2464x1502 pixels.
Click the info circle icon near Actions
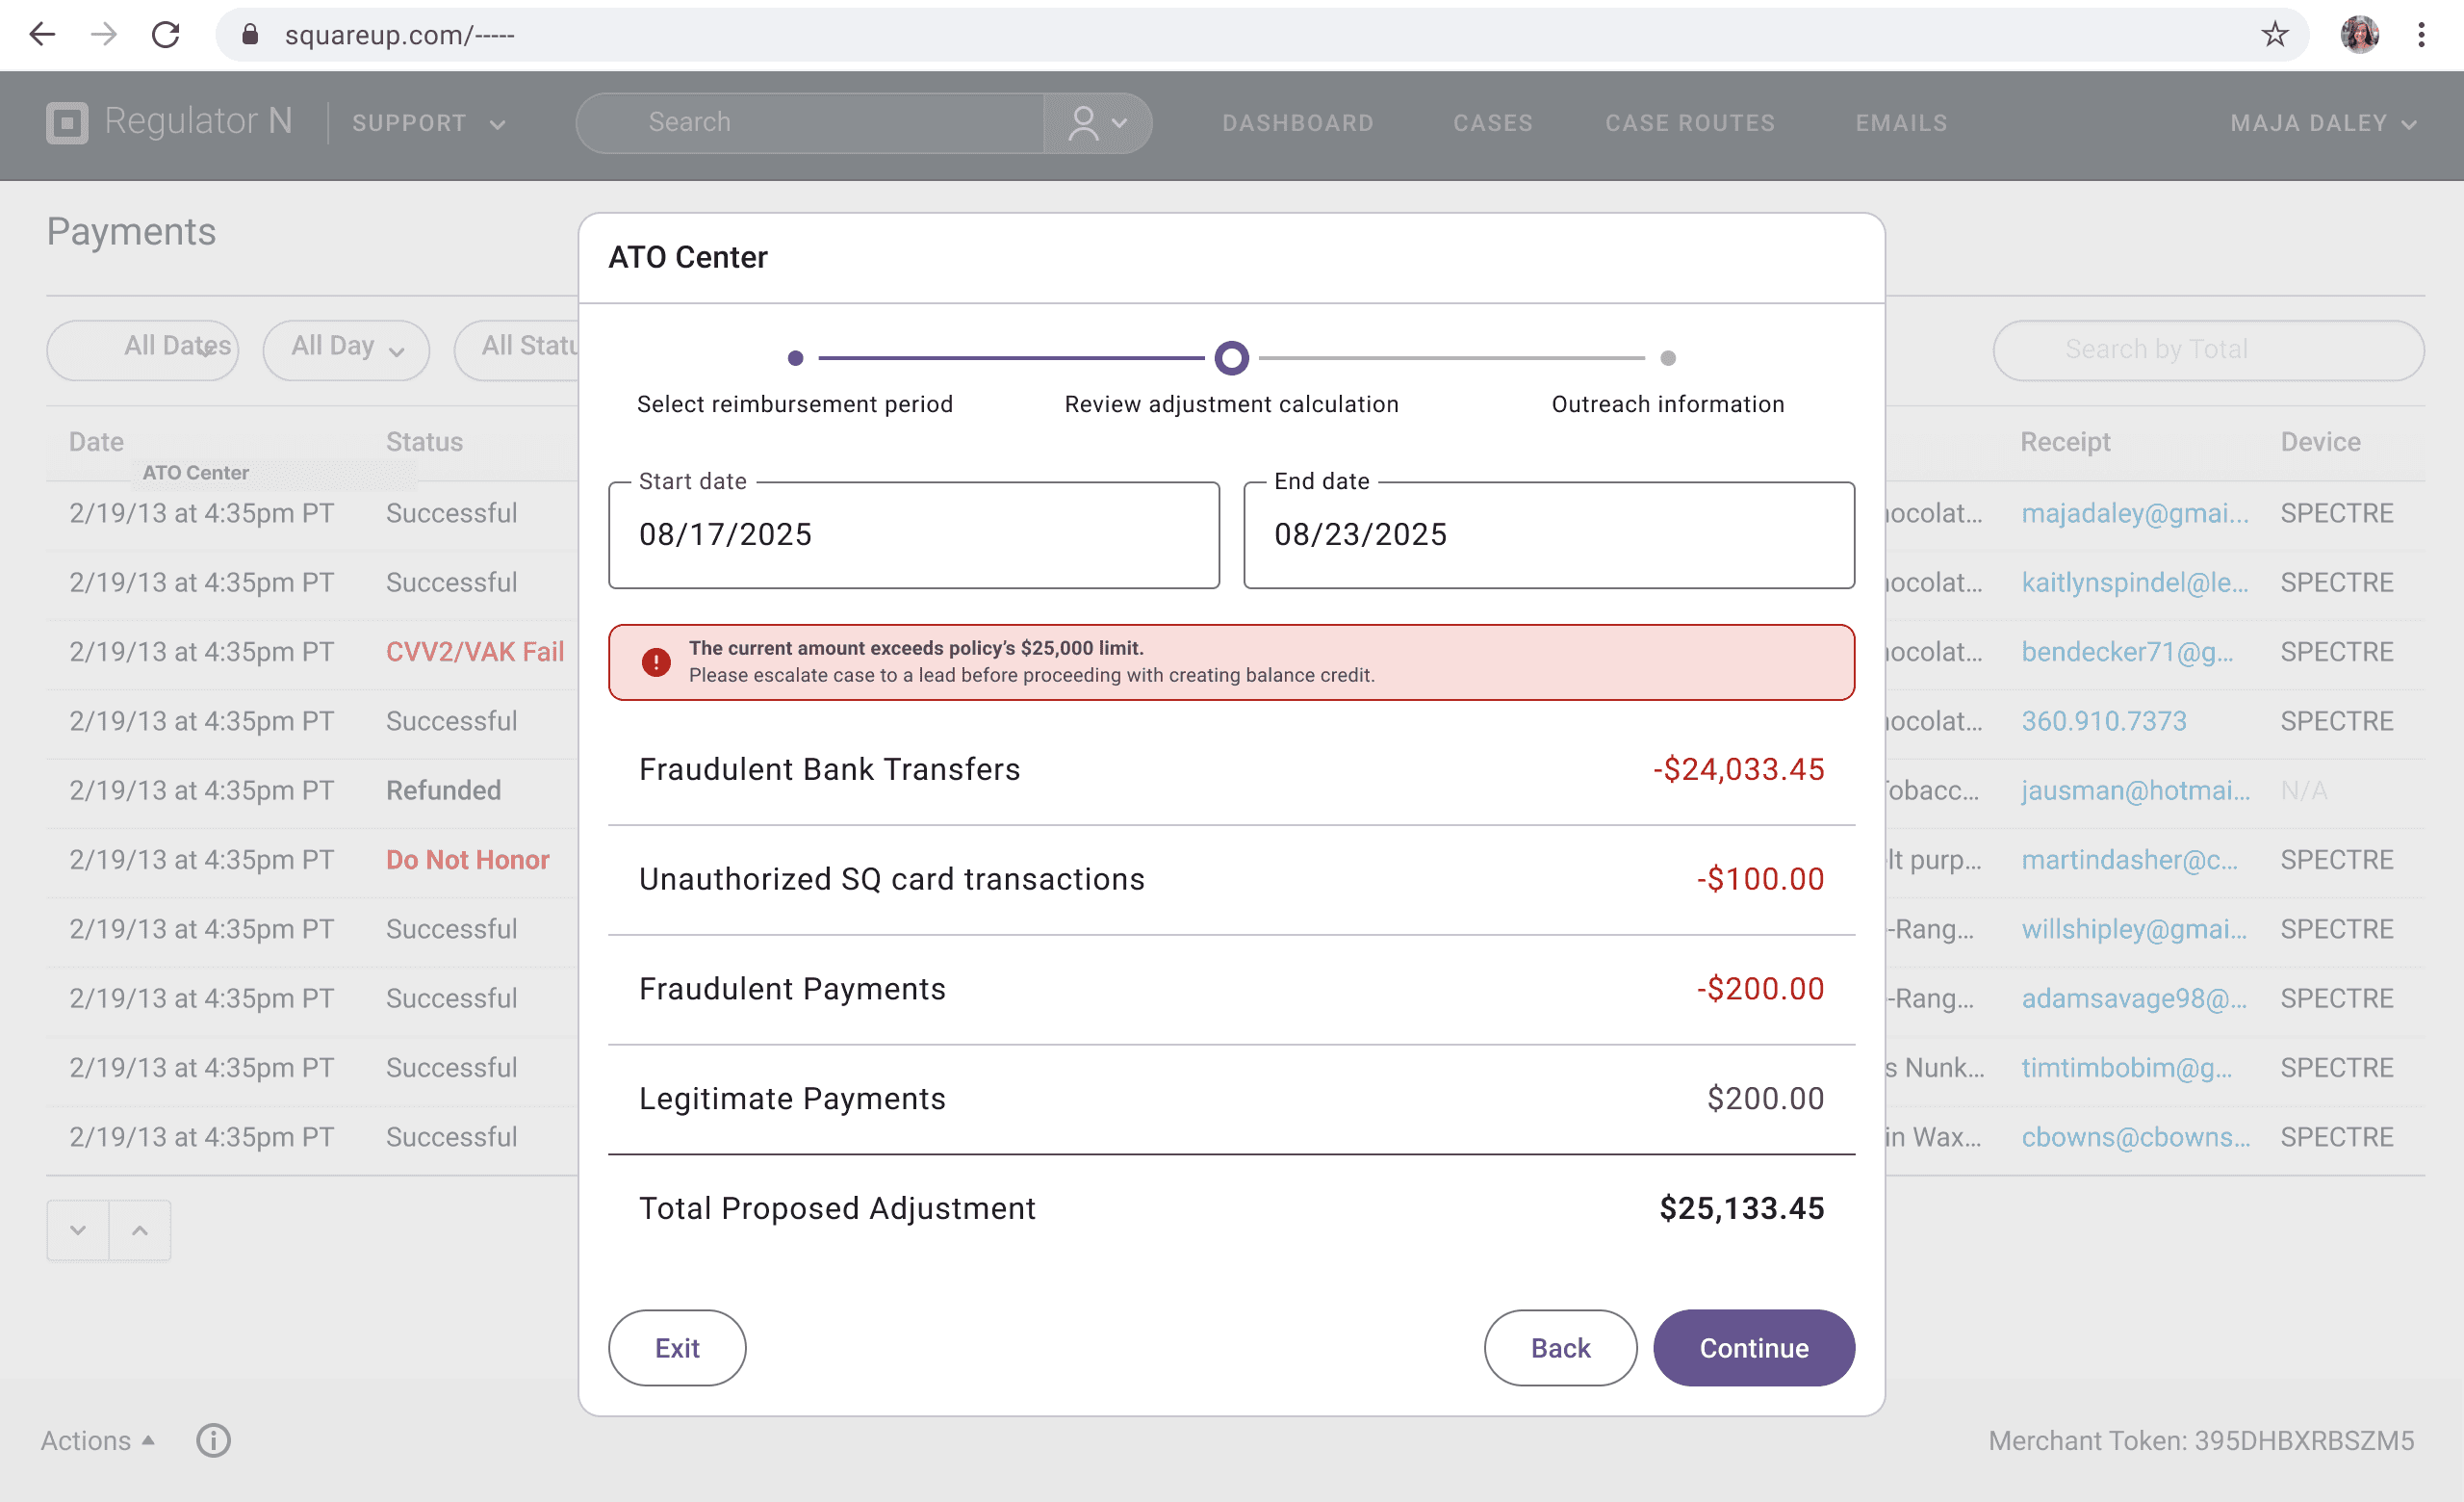[x=213, y=1440]
